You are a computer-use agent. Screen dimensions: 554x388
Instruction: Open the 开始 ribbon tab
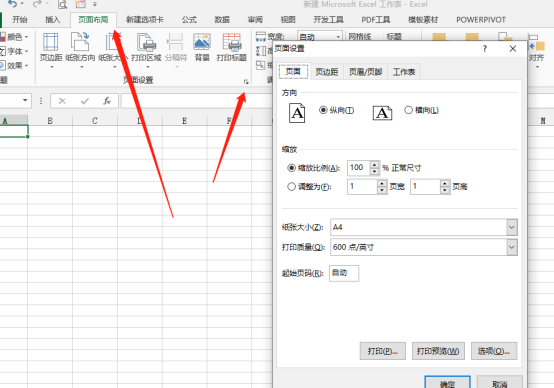(x=19, y=20)
